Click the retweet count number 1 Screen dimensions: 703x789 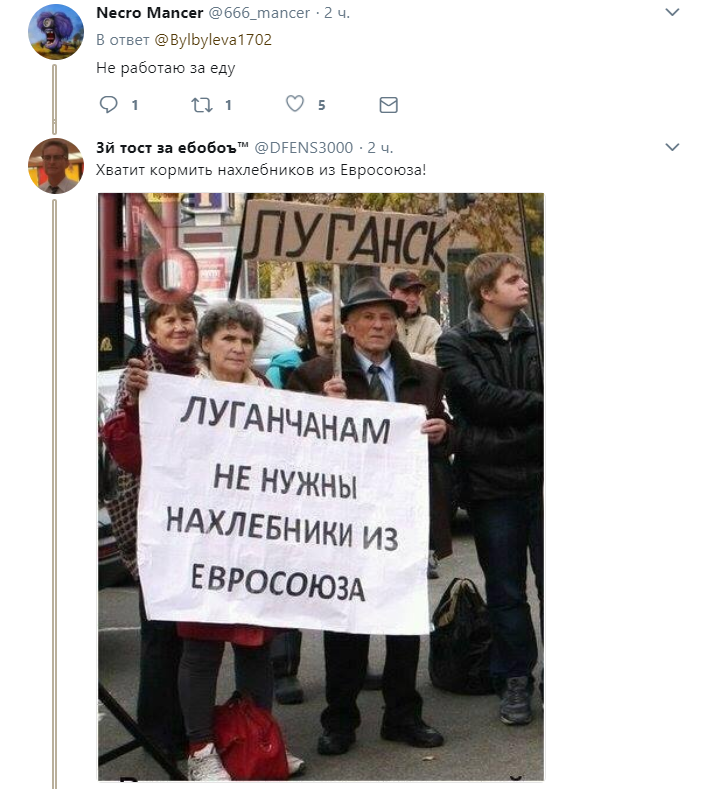click(x=228, y=105)
